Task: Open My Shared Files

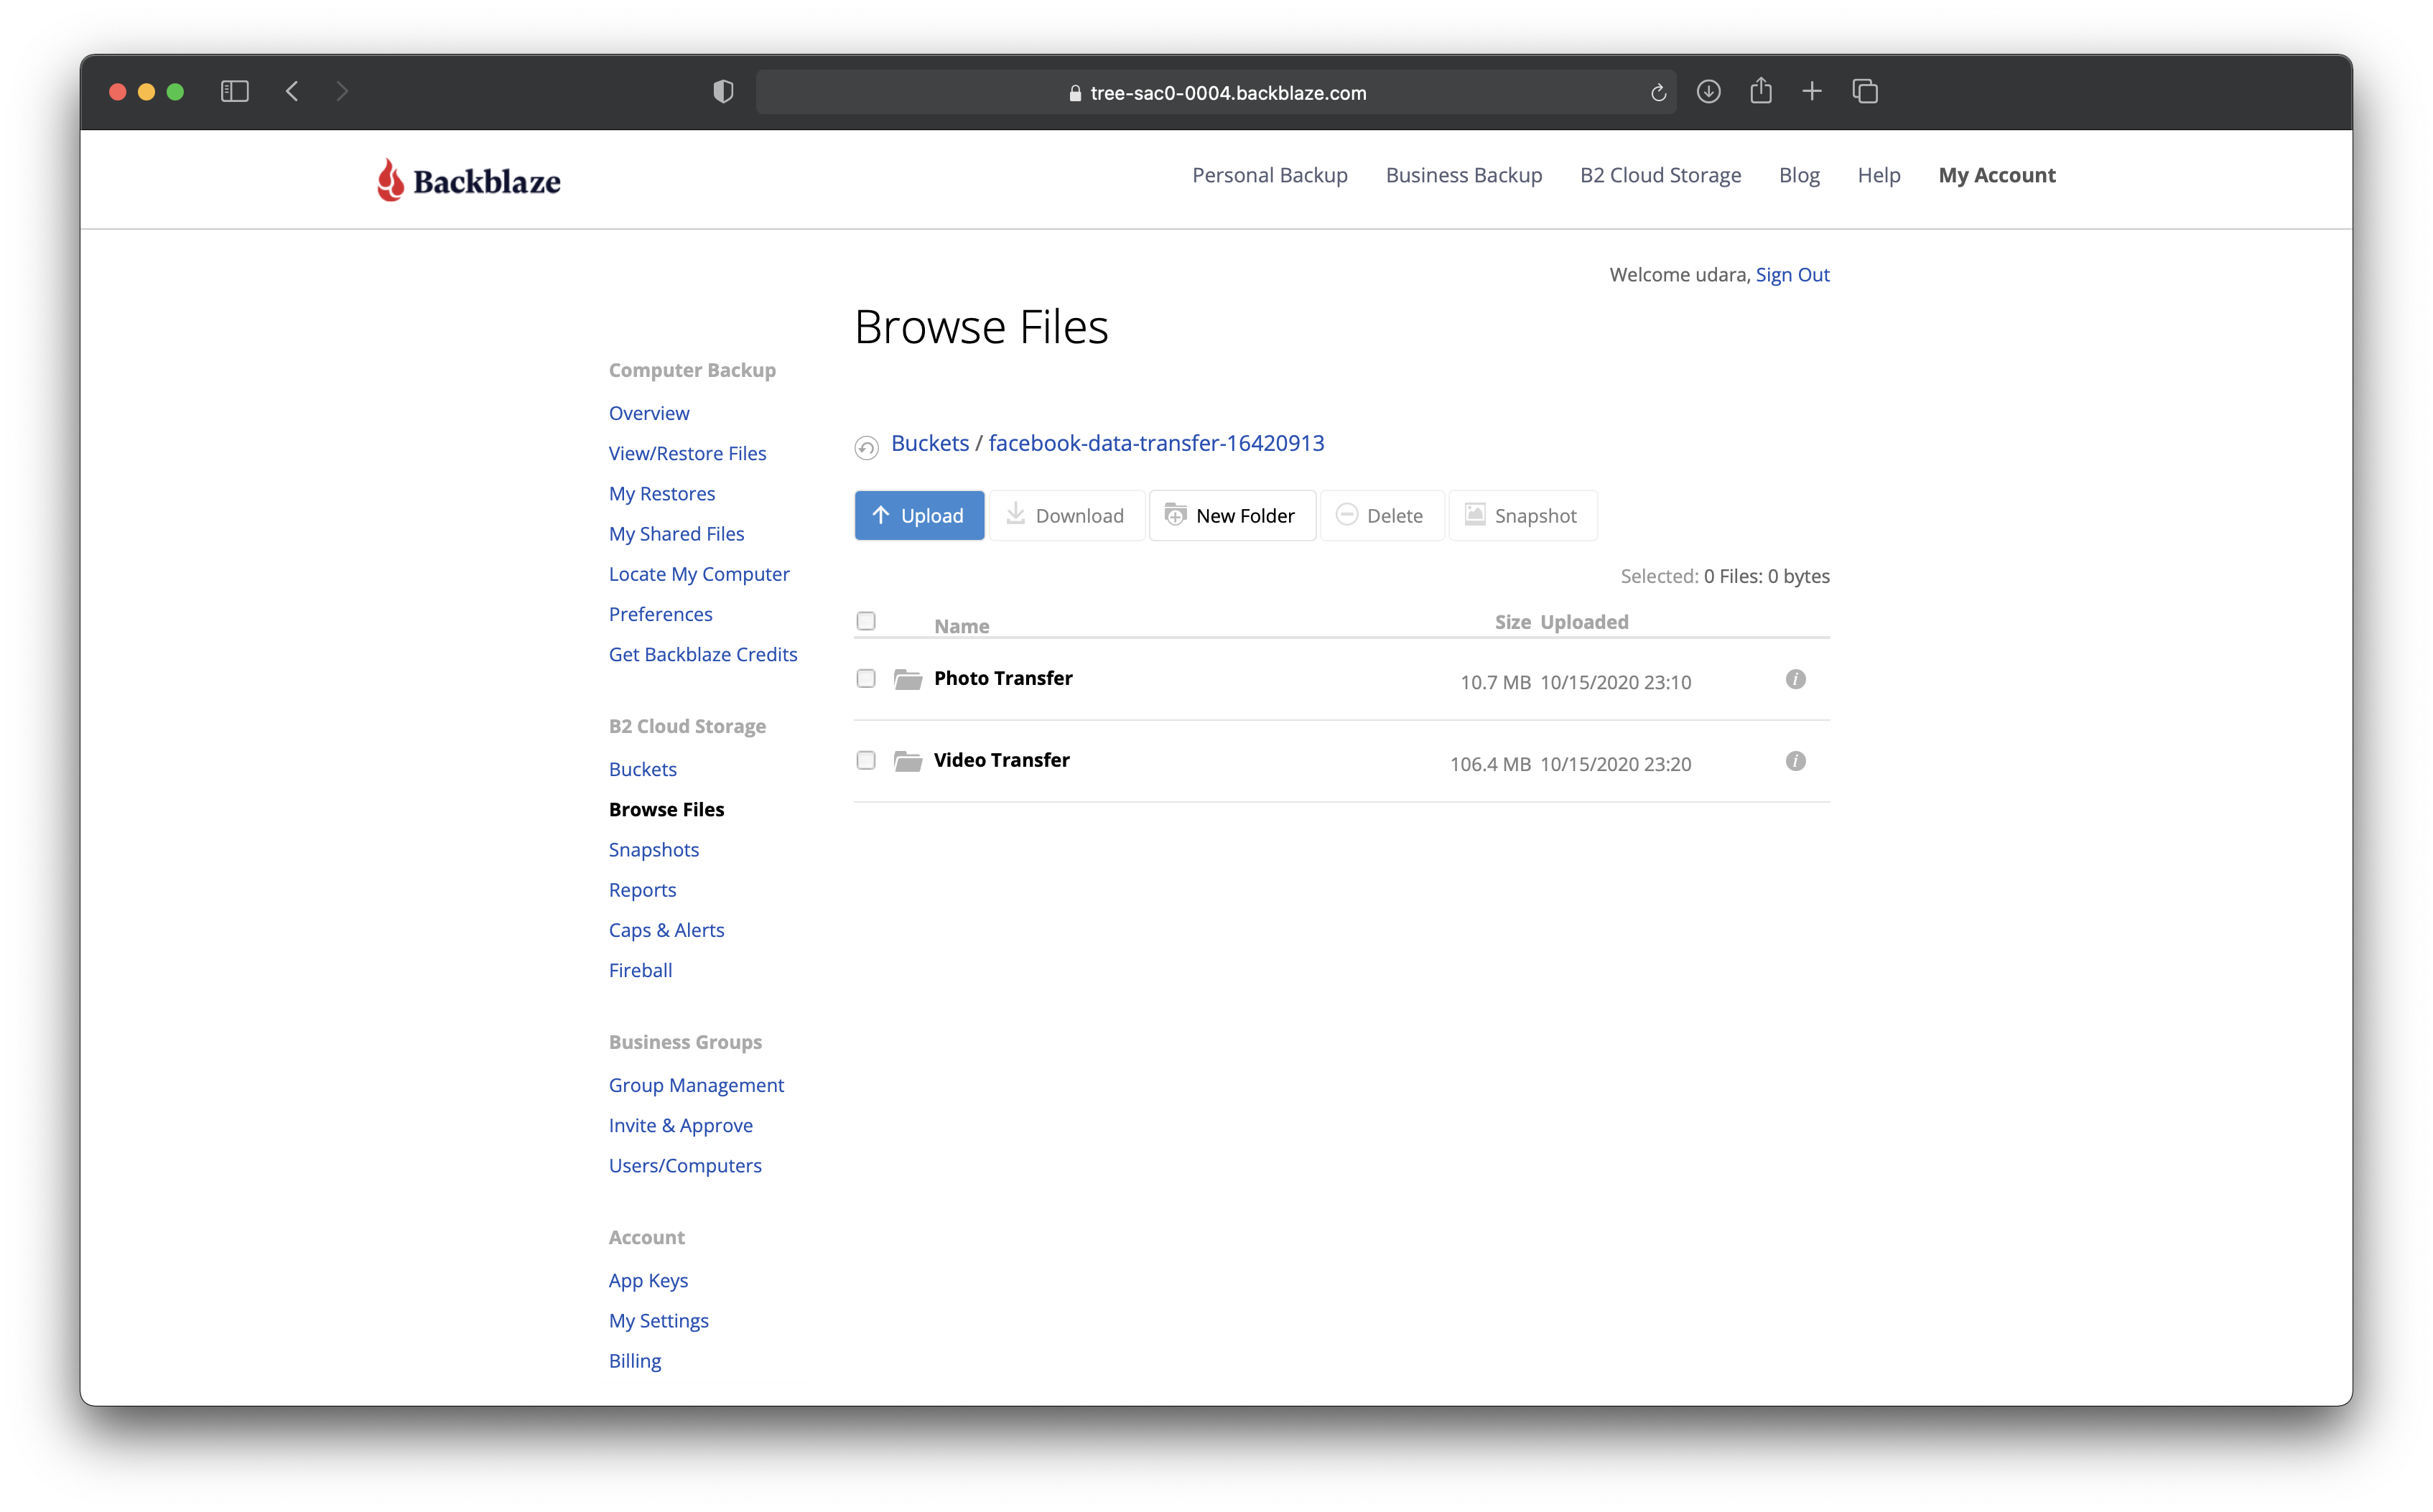Action: coord(676,533)
